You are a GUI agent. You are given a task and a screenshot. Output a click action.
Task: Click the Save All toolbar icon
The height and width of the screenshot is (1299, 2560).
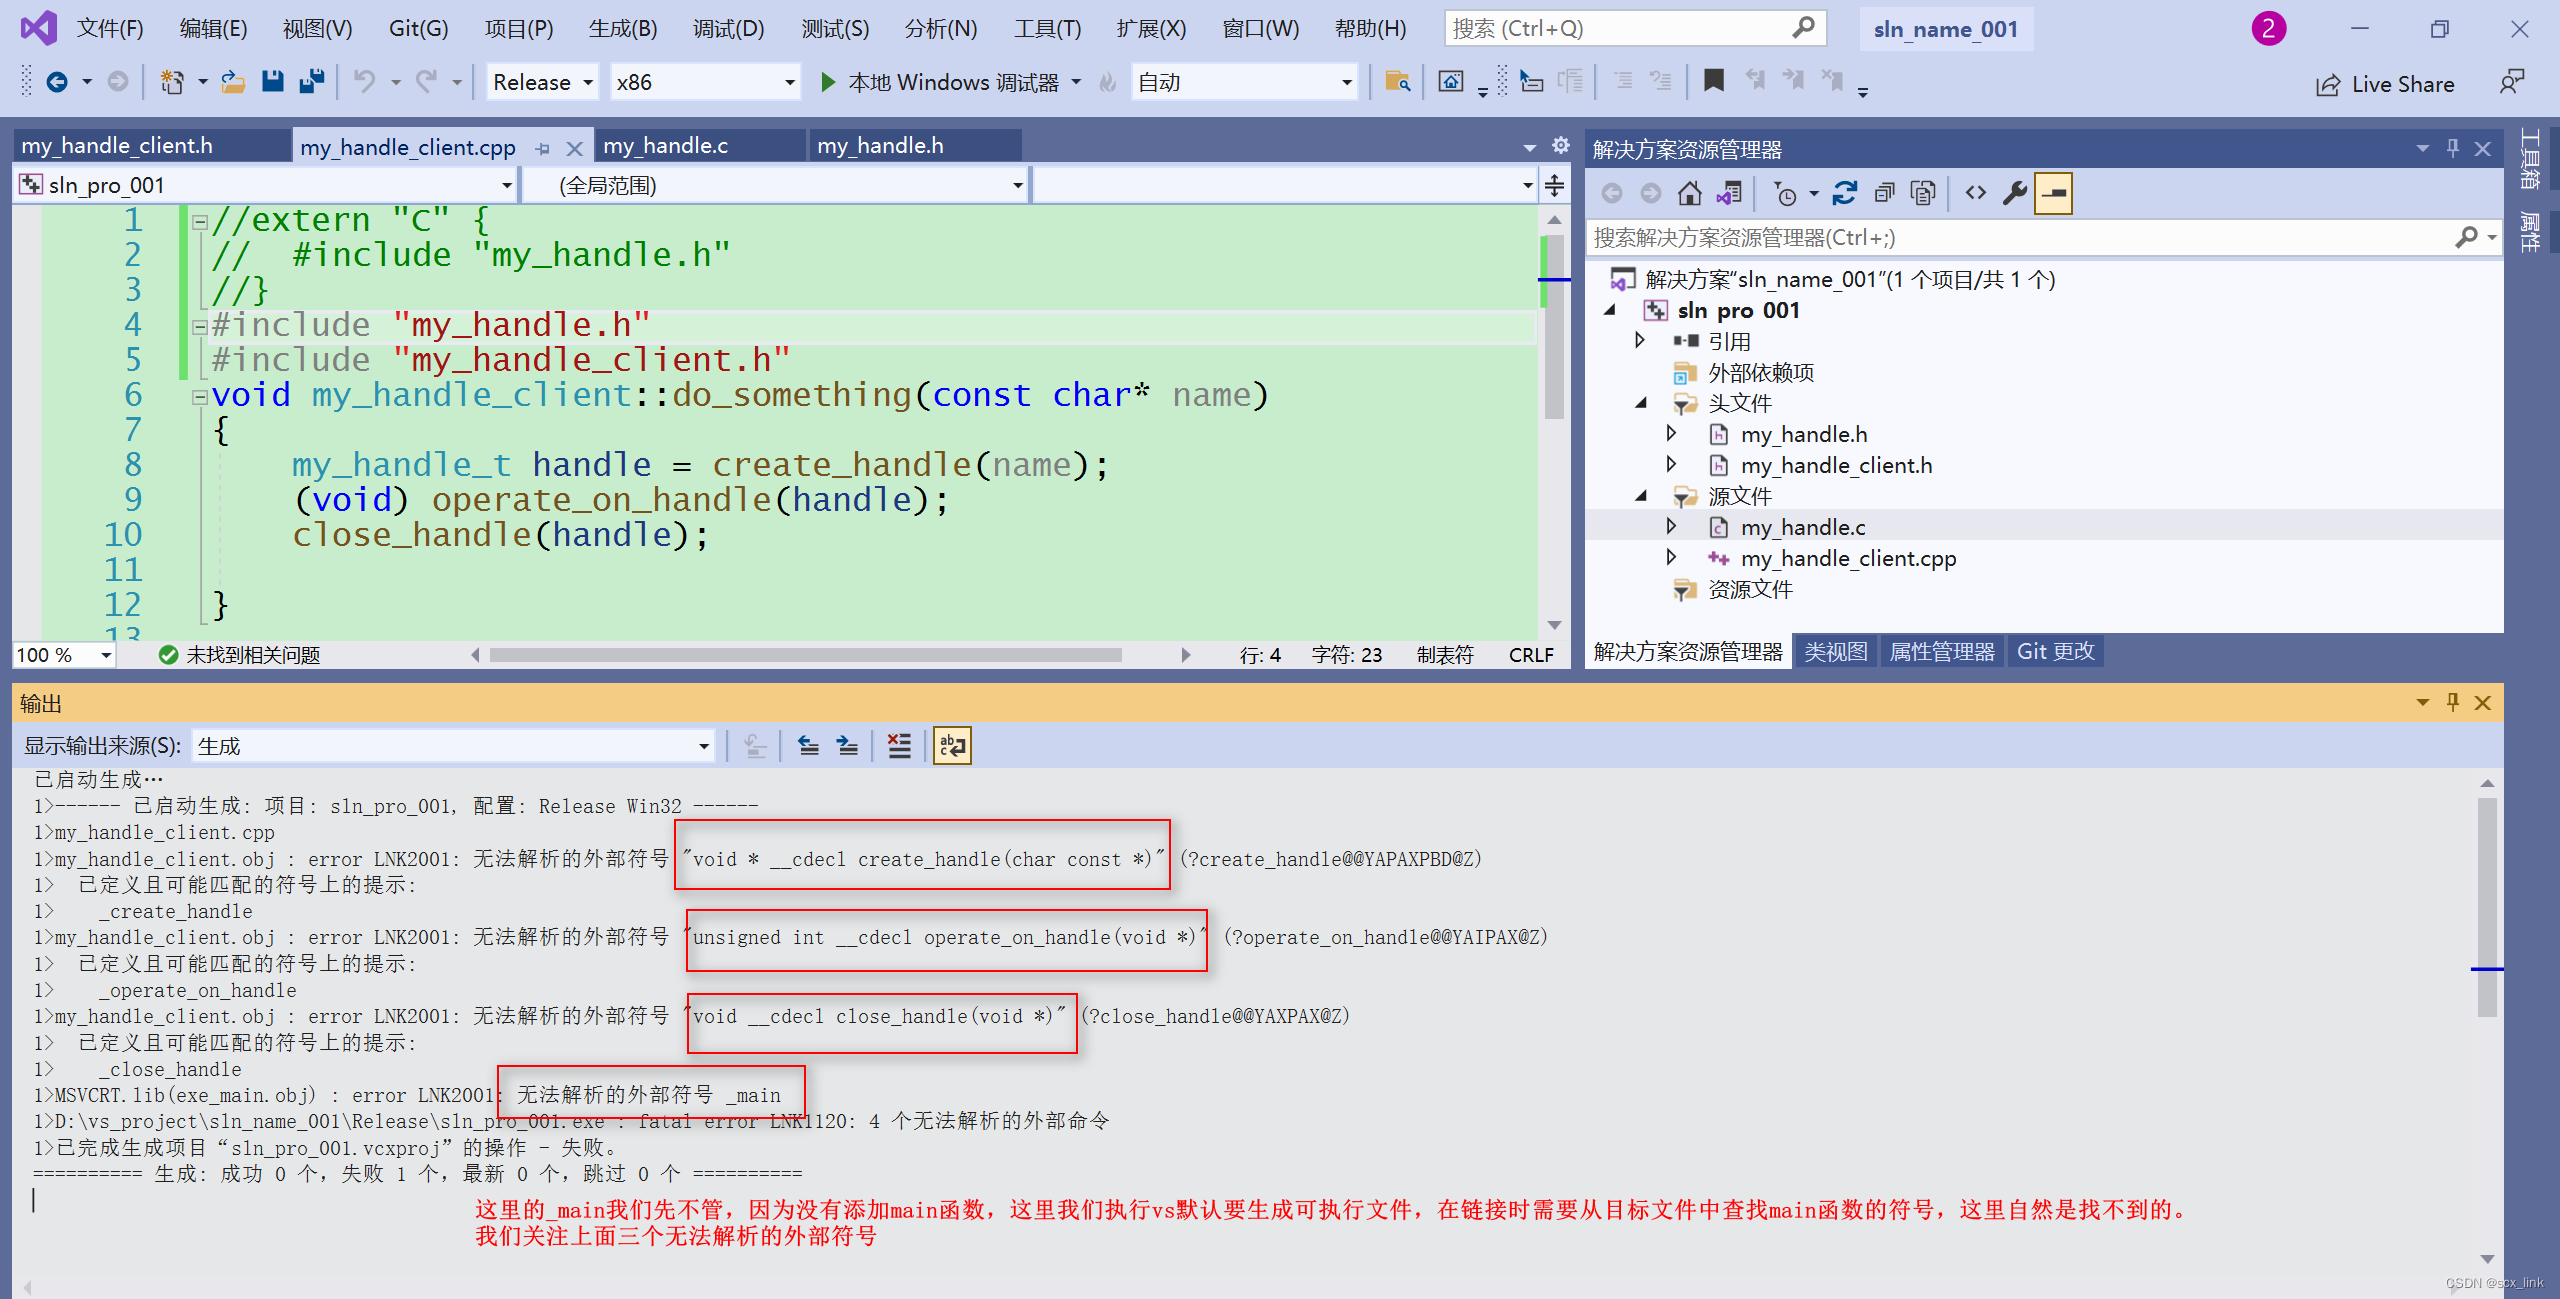click(312, 82)
